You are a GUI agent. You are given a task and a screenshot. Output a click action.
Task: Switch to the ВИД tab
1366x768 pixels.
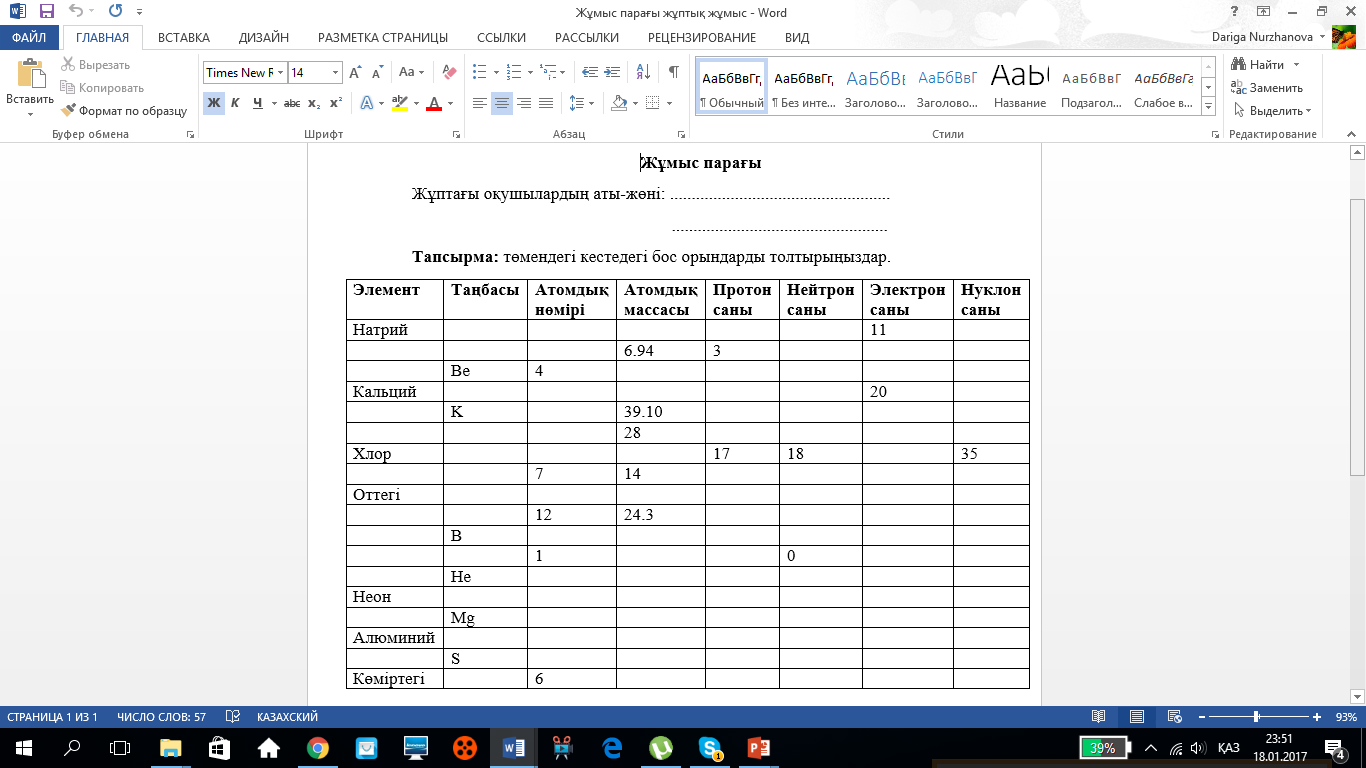tap(797, 38)
